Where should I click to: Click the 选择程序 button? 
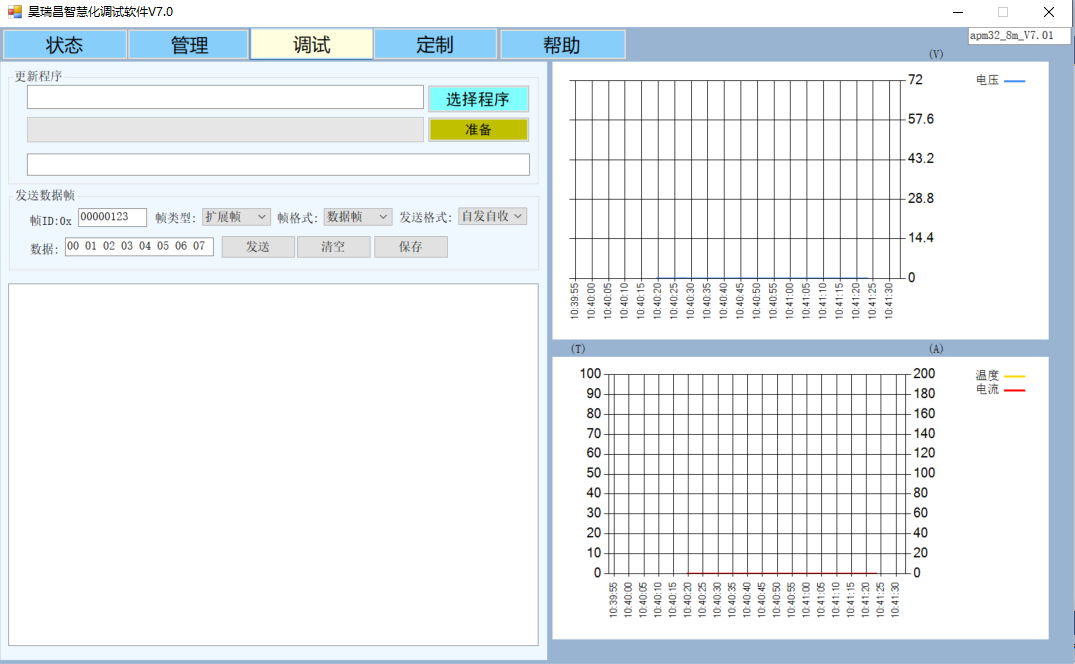click(x=478, y=99)
